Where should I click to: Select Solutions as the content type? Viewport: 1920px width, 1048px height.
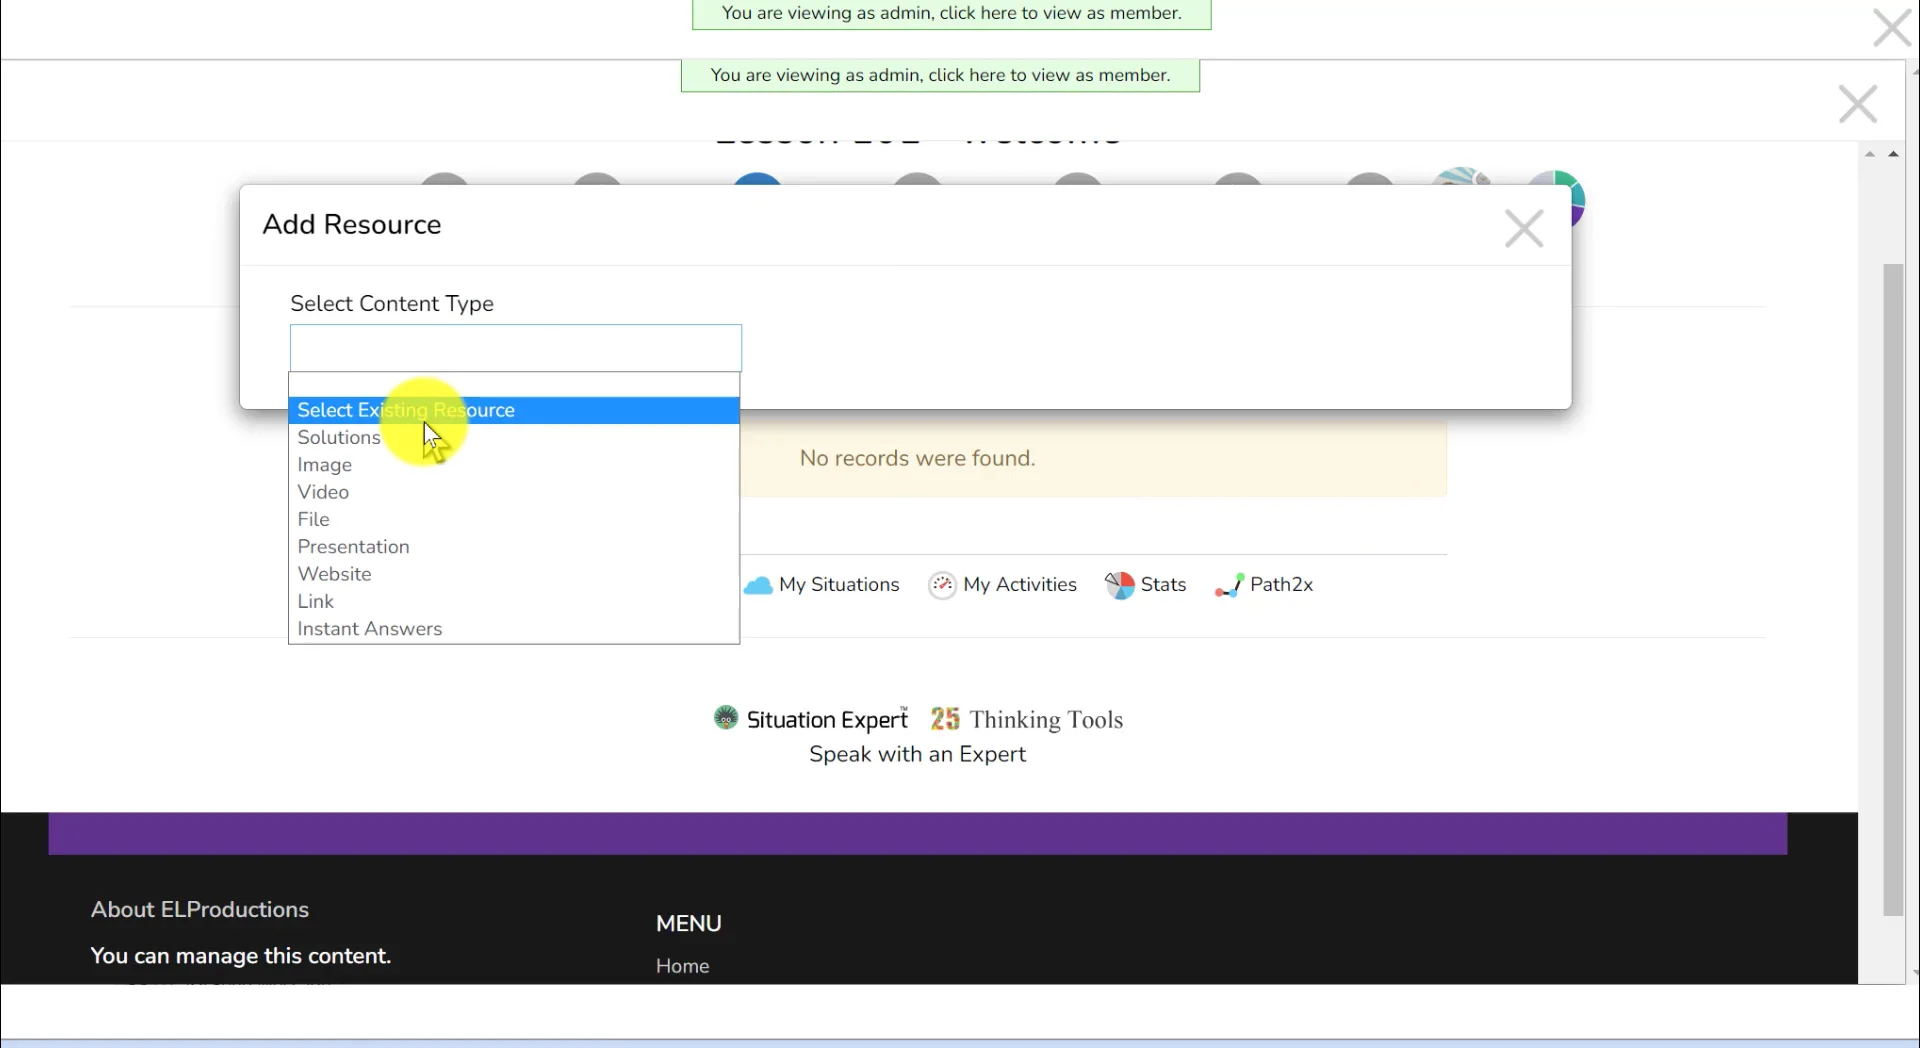pos(338,437)
